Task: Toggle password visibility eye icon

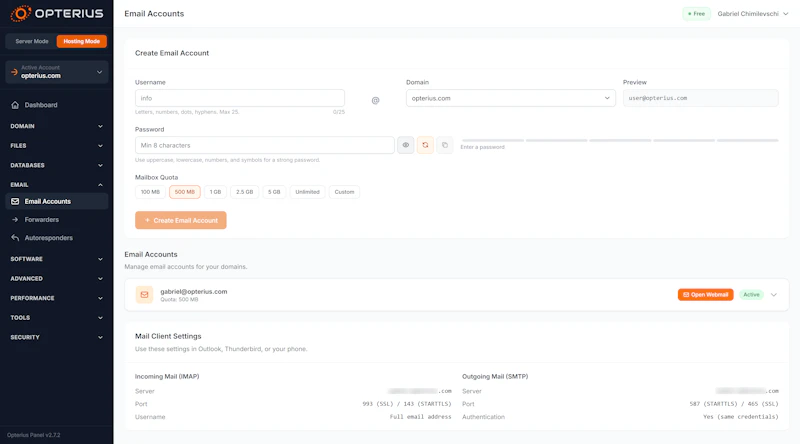Action: tap(406, 145)
